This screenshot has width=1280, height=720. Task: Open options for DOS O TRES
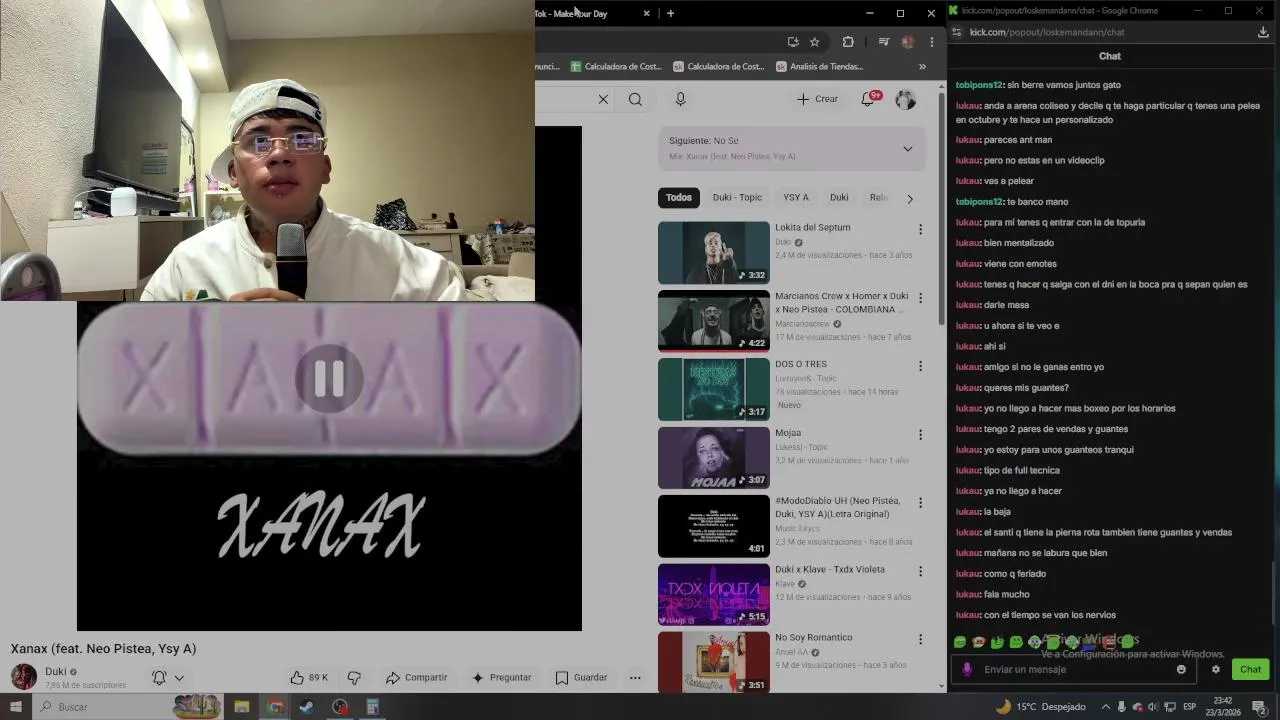(x=920, y=366)
